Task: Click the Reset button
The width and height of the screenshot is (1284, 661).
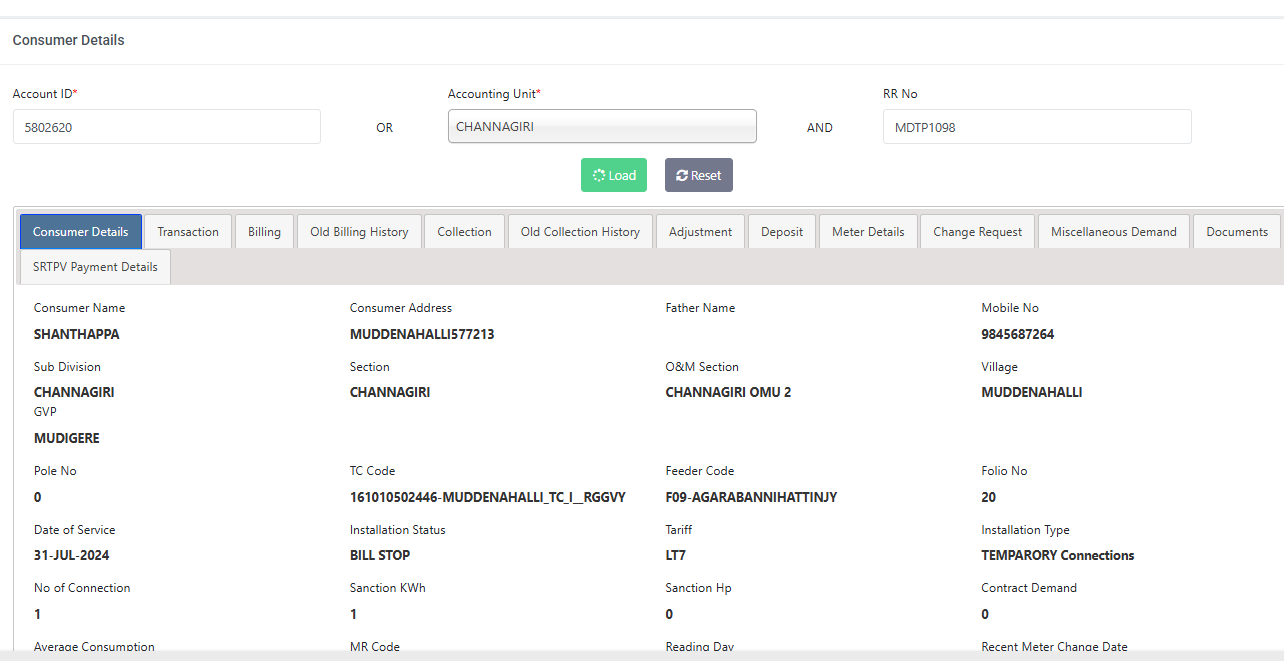Action: point(698,175)
